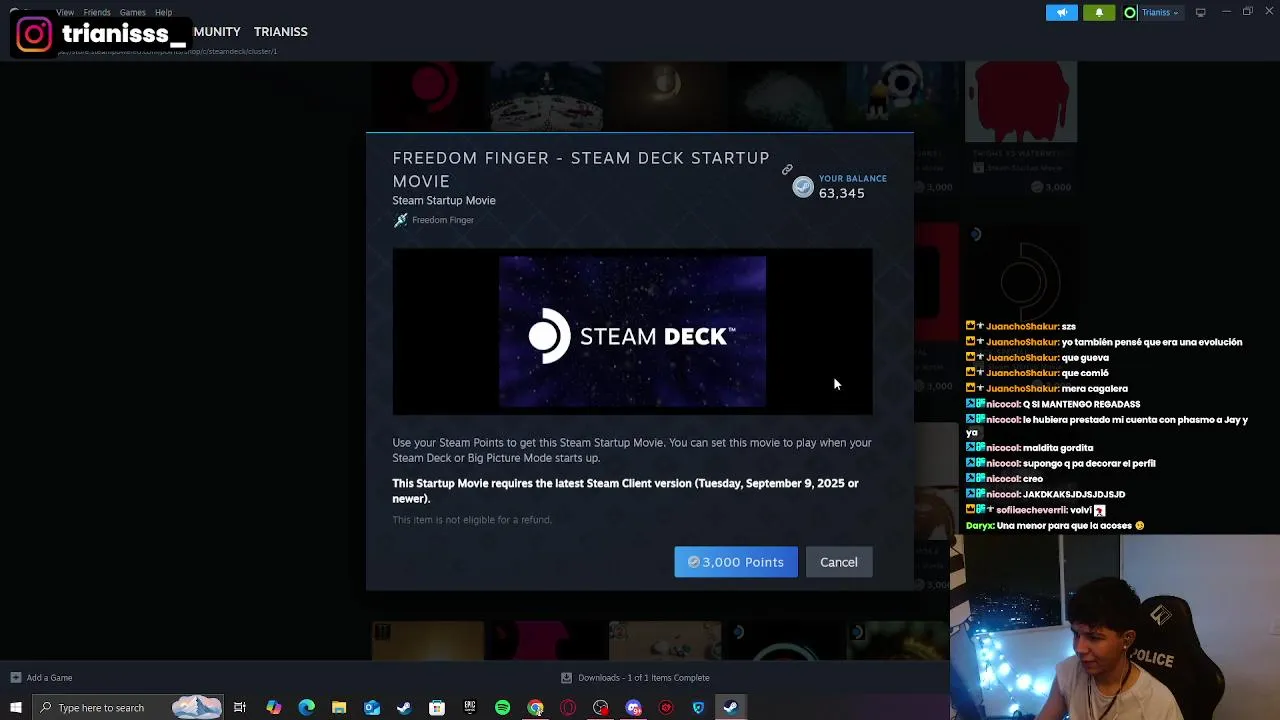Viewport: 1280px width, 720px height.
Task: Click the Trianiss profile avatar
Action: pyautogui.click(x=1130, y=12)
